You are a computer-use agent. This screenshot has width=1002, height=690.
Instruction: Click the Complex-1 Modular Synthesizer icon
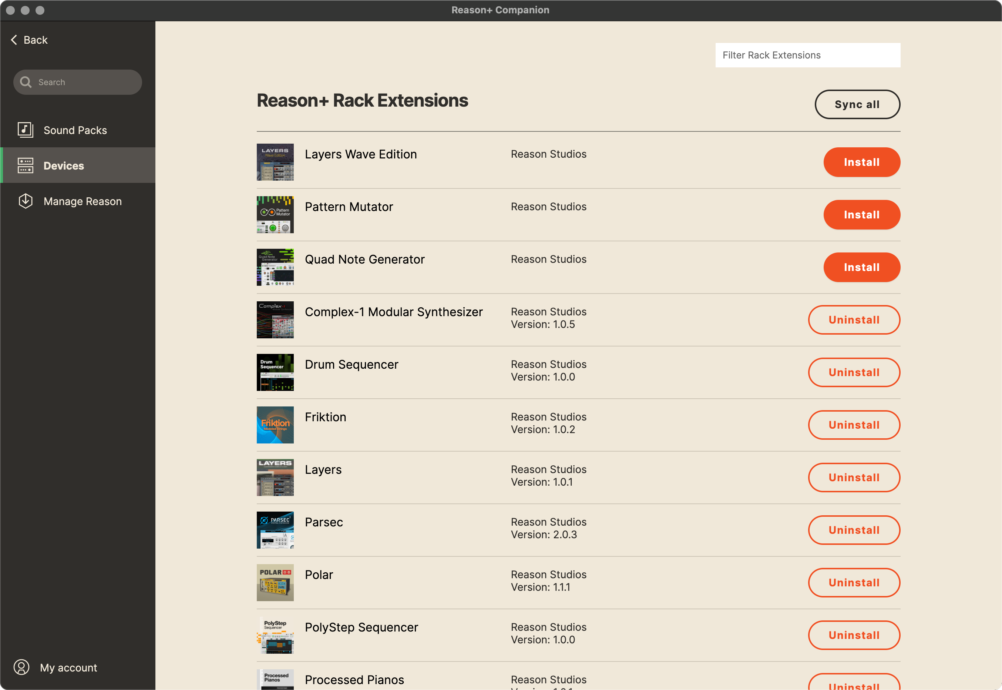(x=275, y=319)
